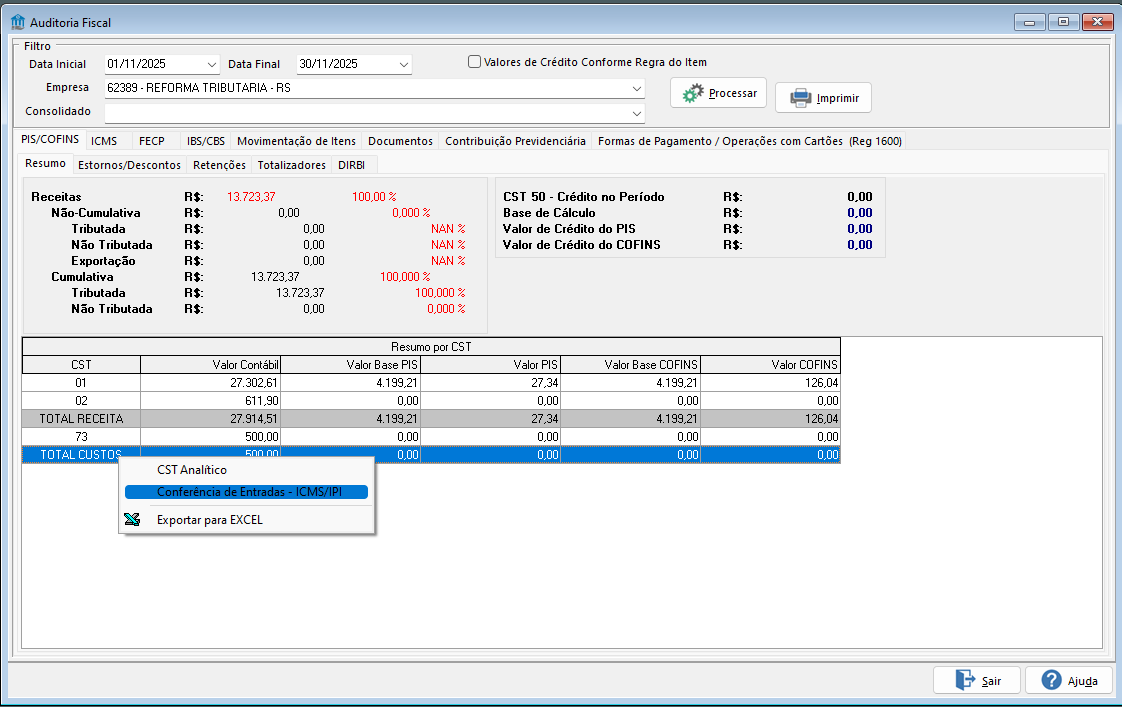Select CST Analítico from context menu
1122x707 pixels.
[x=192, y=470]
